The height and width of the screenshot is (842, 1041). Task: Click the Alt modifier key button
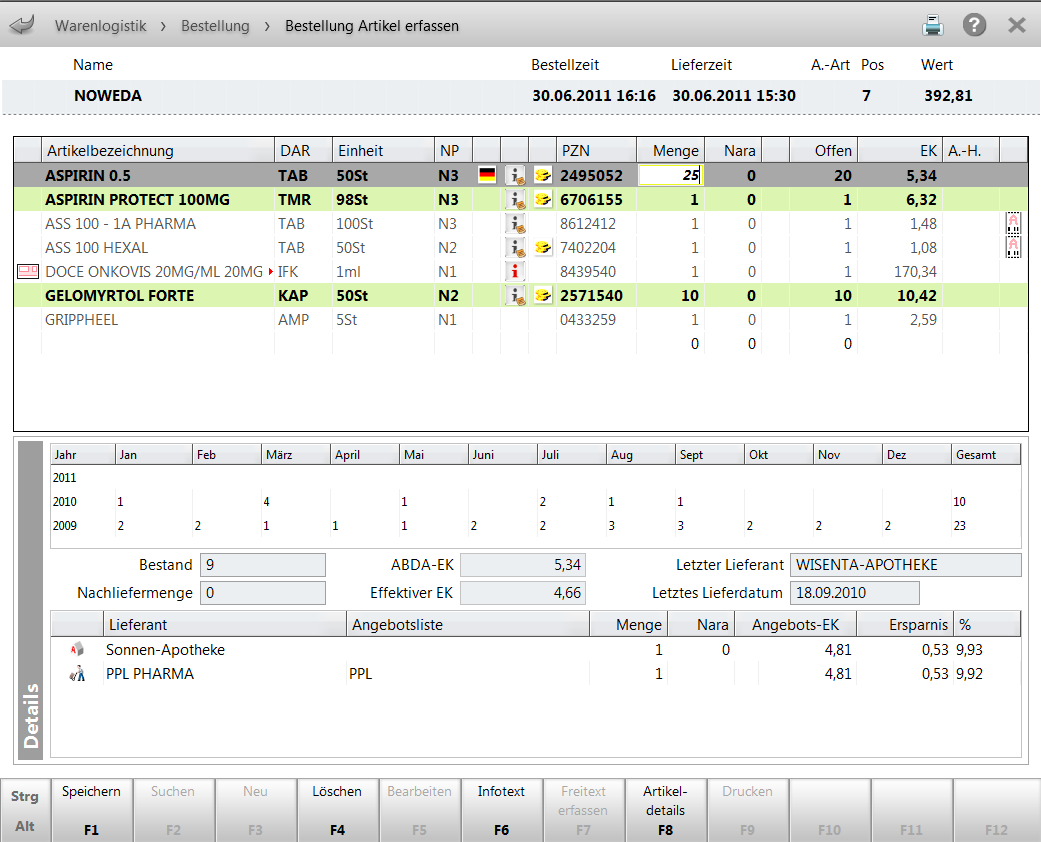pos(25,827)
